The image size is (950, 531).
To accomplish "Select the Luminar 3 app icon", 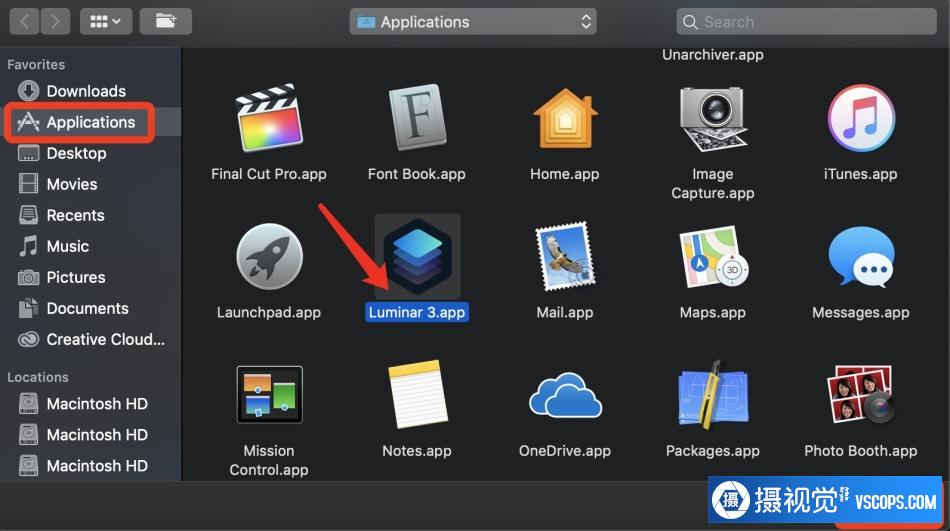I will (417, 256).
